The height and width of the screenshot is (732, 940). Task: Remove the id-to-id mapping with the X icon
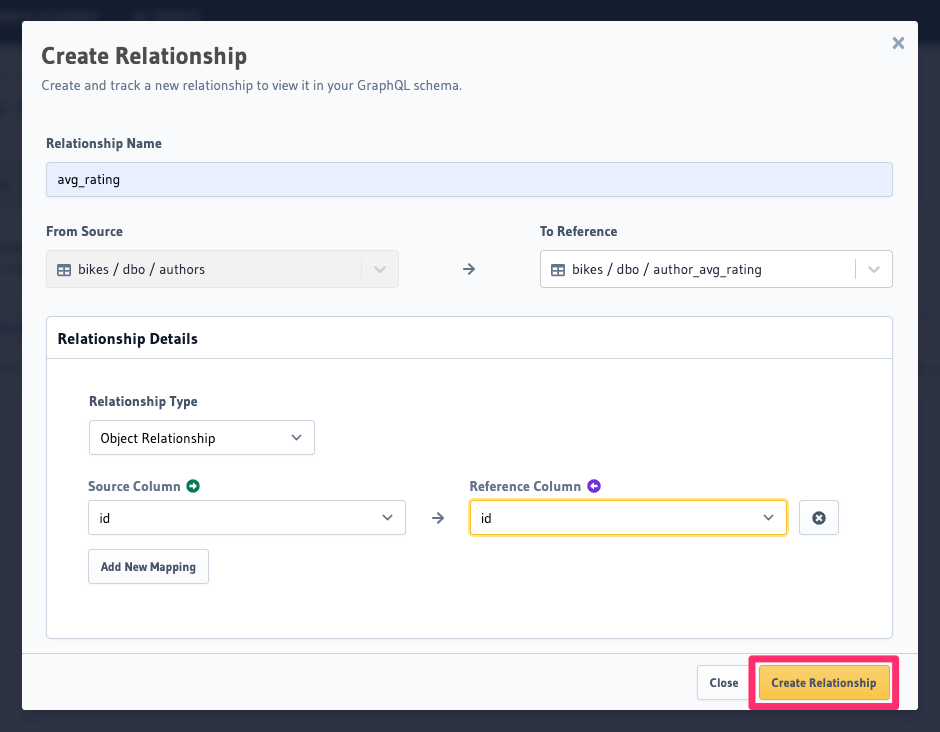(x=819, y=517)
